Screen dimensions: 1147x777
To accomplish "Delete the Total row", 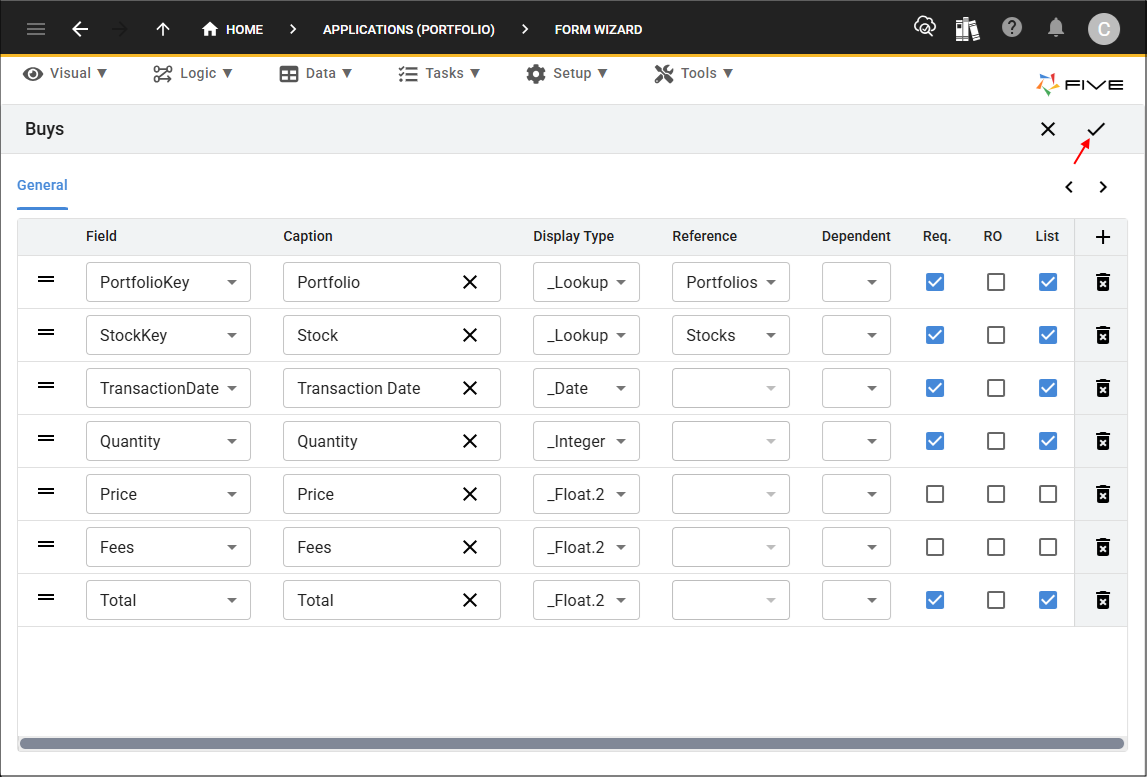I will (1103, 600).
